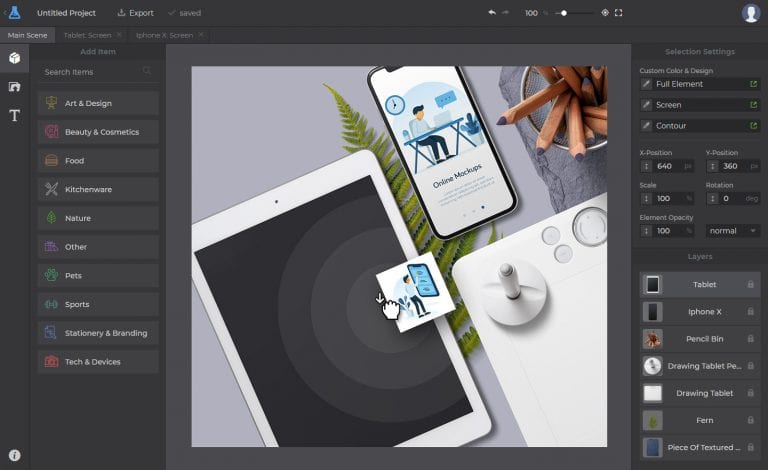The width and height of the screenshot is (768, 470).
Task: Select the Tablet layer thumbnail
Action: 652,284
